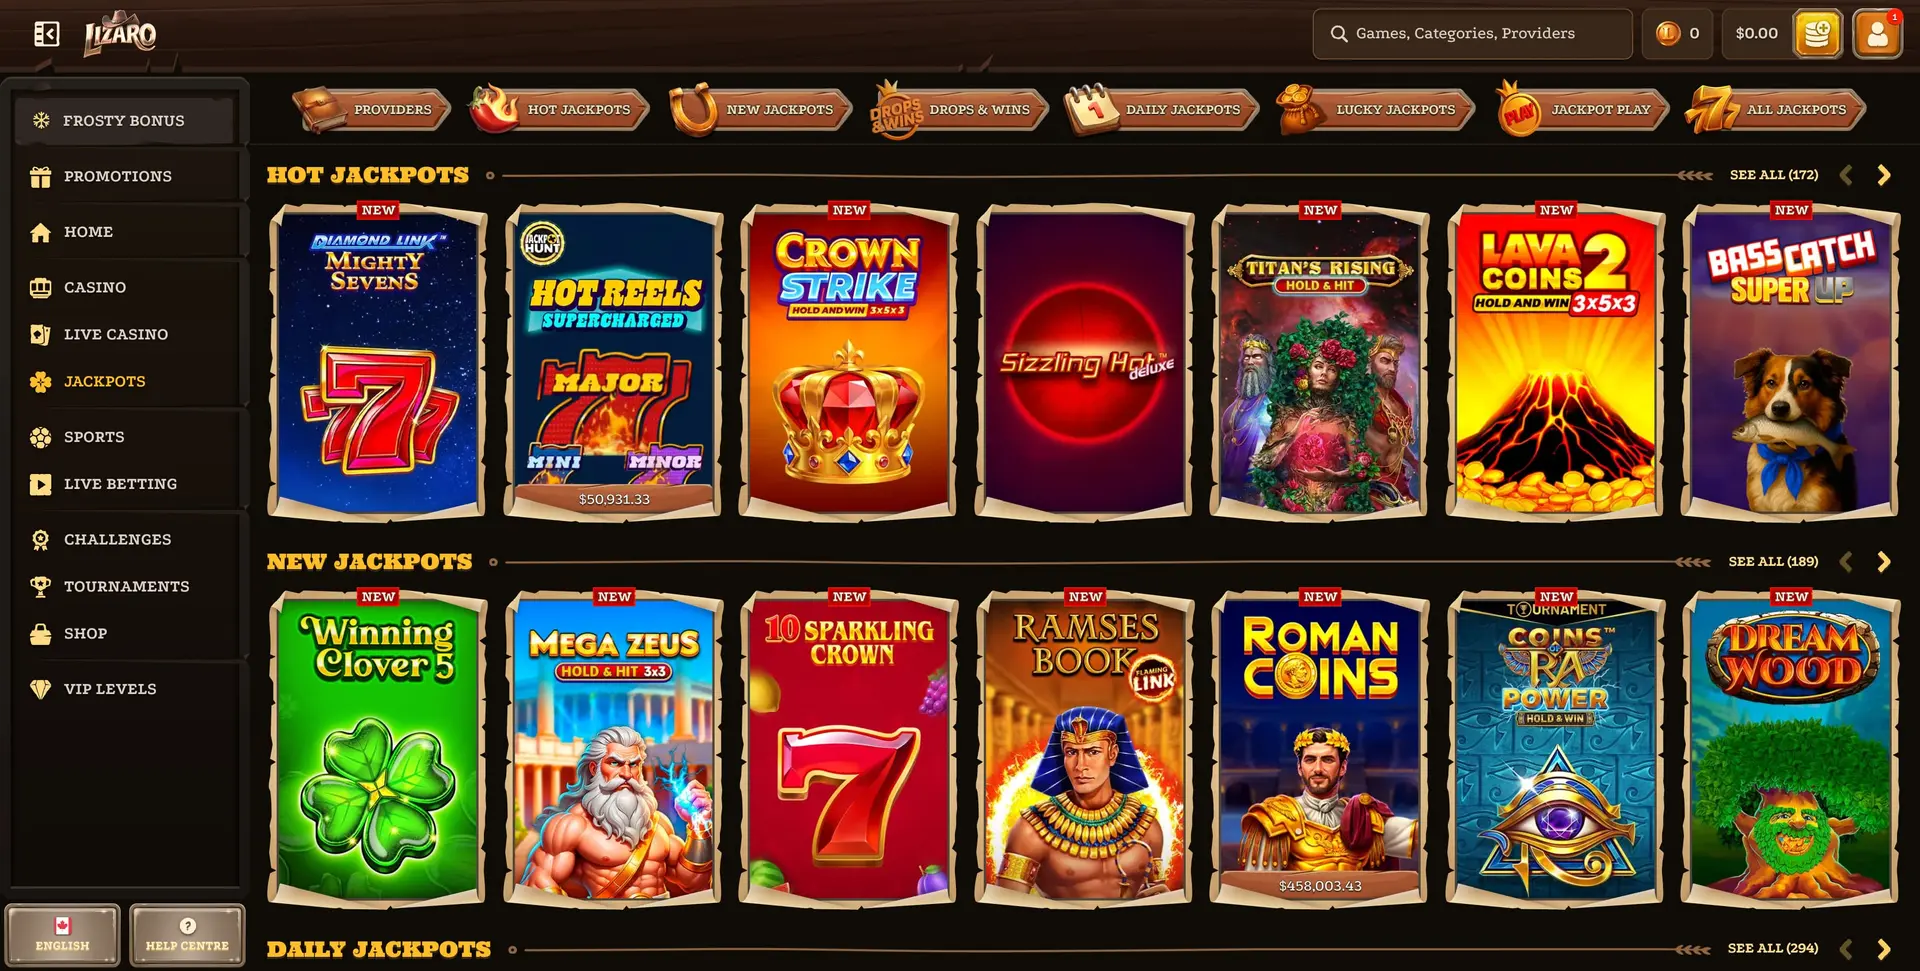The image size is (1920, 971).
Task: Collapse the sidebar using the top-left panel icon
Action: (x=46, y=34)
